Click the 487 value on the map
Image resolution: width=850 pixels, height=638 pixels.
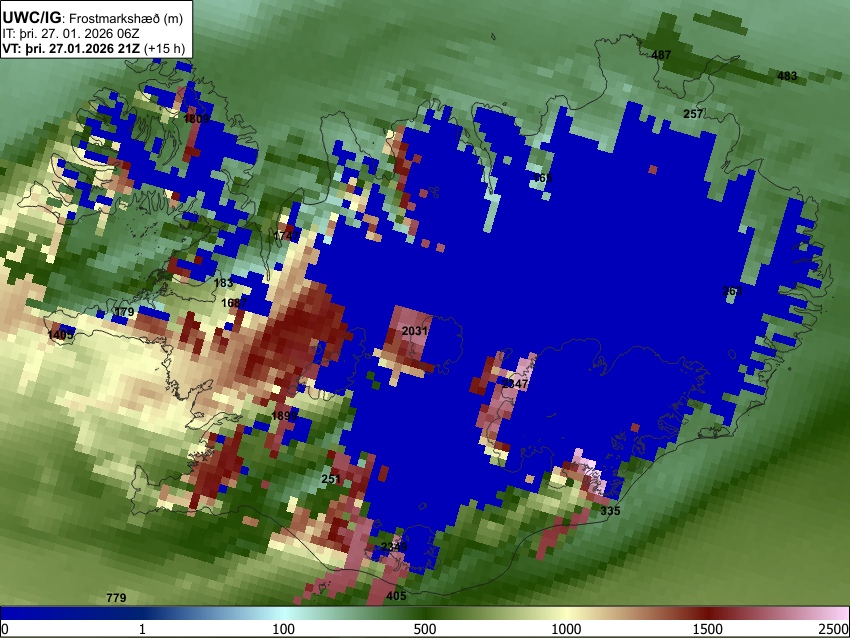point(661,55)
